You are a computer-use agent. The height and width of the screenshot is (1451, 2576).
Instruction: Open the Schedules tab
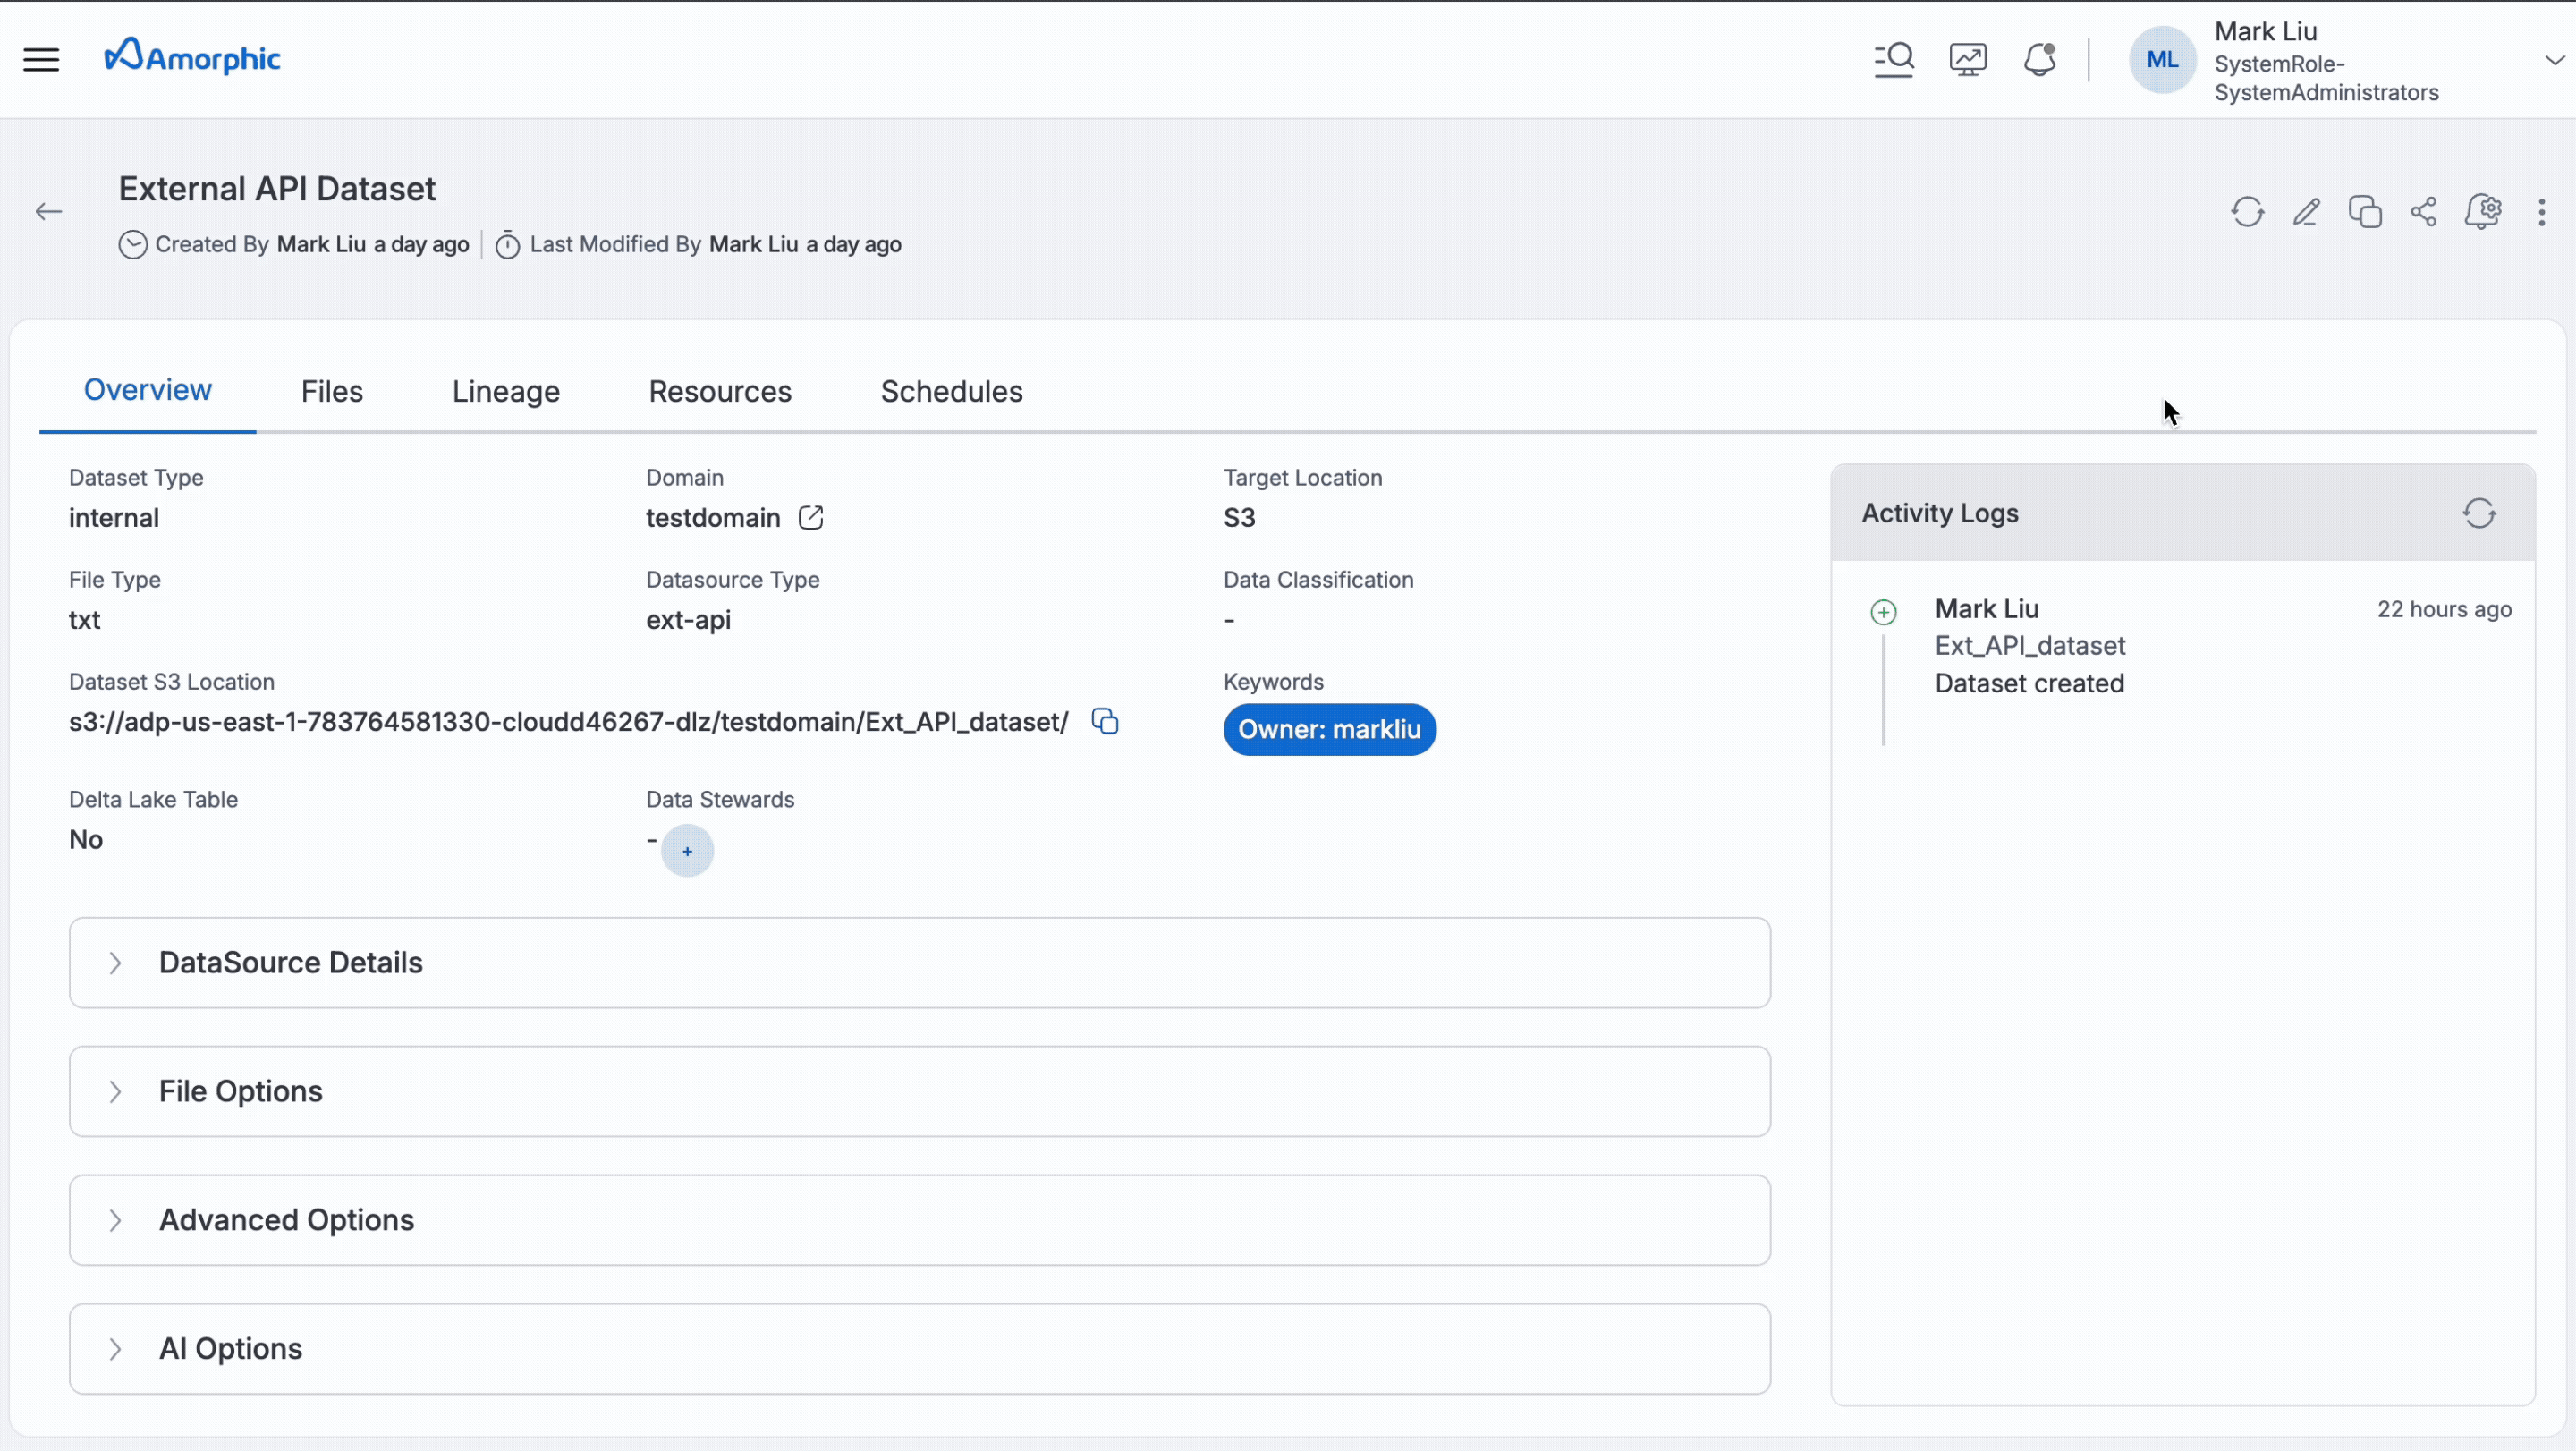tap(951, 390)
